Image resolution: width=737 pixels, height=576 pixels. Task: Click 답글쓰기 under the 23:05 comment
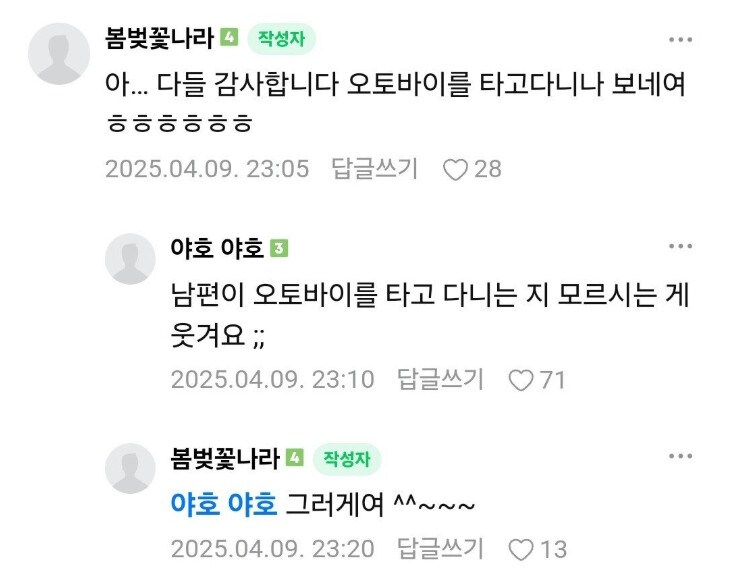tap(375, 169)
